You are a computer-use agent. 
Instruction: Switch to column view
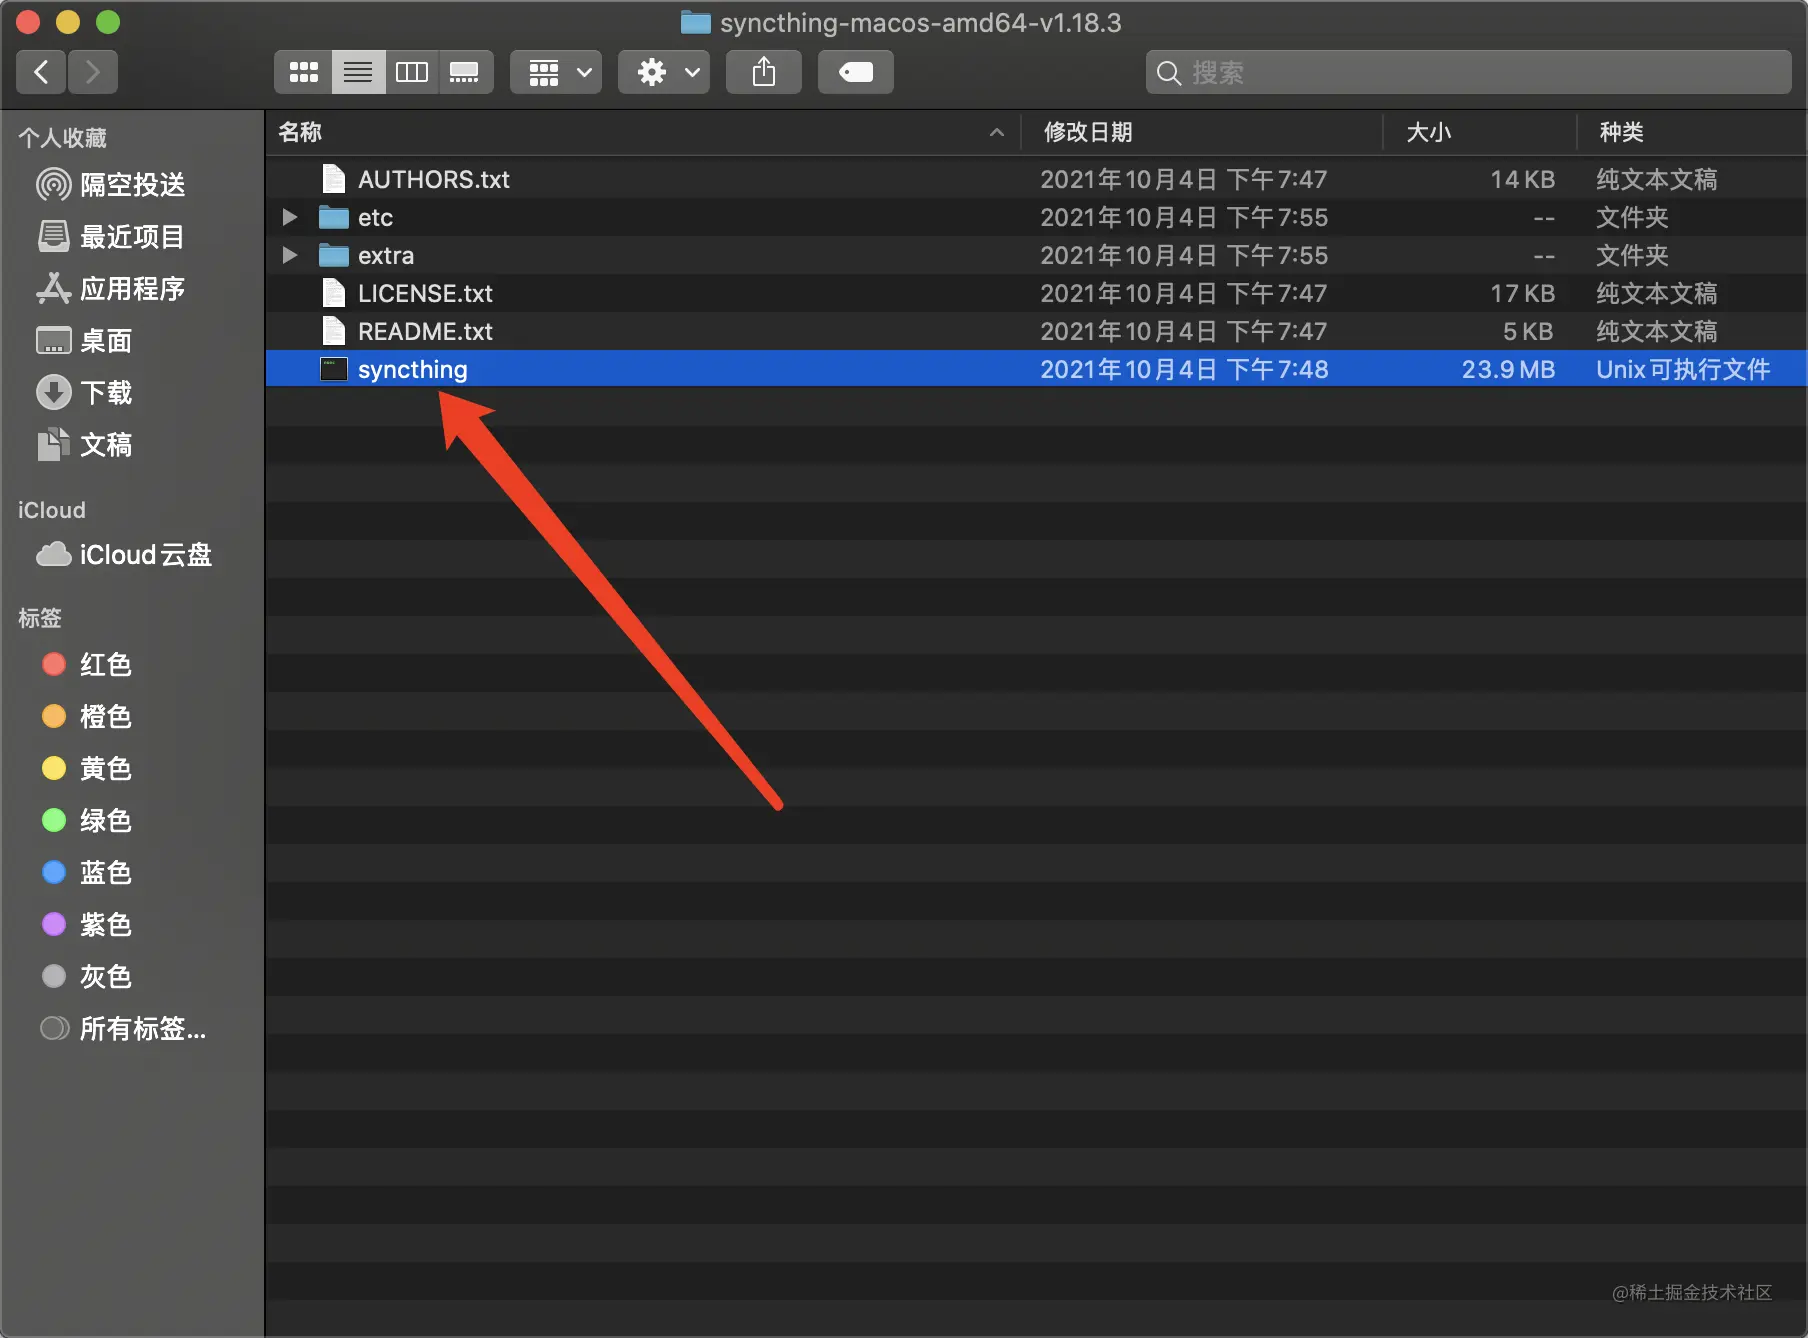(412, 72)
